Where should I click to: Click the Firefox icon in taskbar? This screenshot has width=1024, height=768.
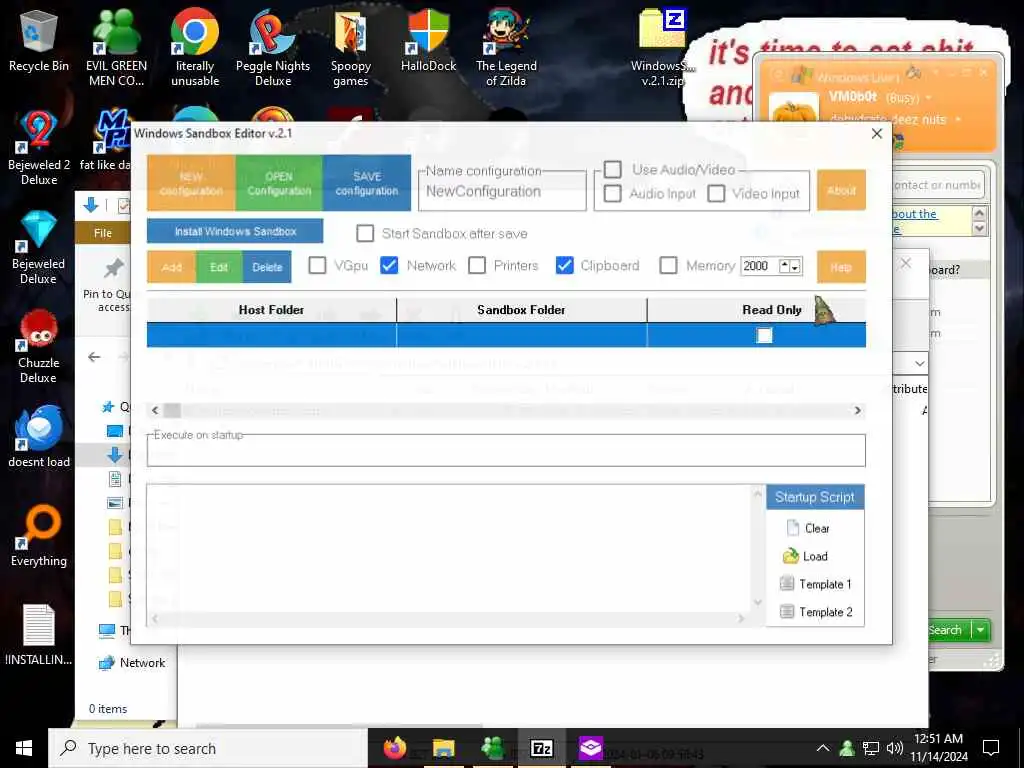point(394,748)
